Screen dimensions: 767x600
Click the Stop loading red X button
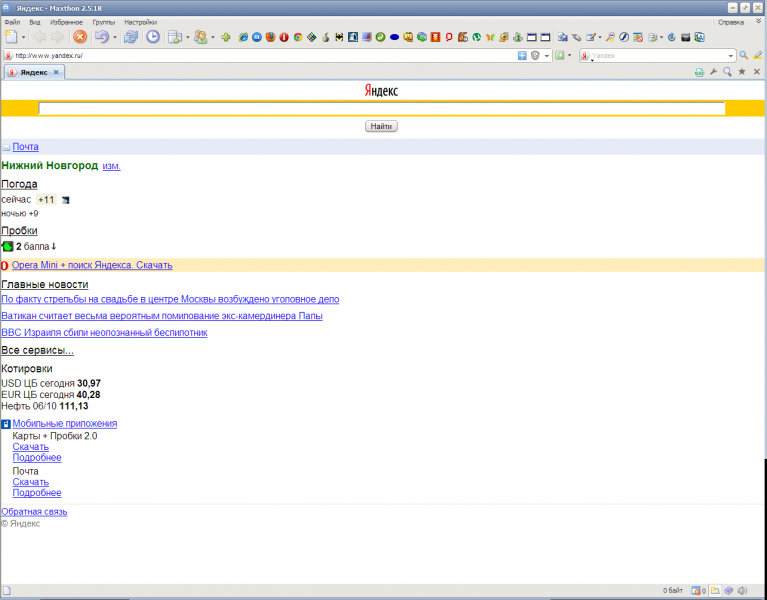80,37
